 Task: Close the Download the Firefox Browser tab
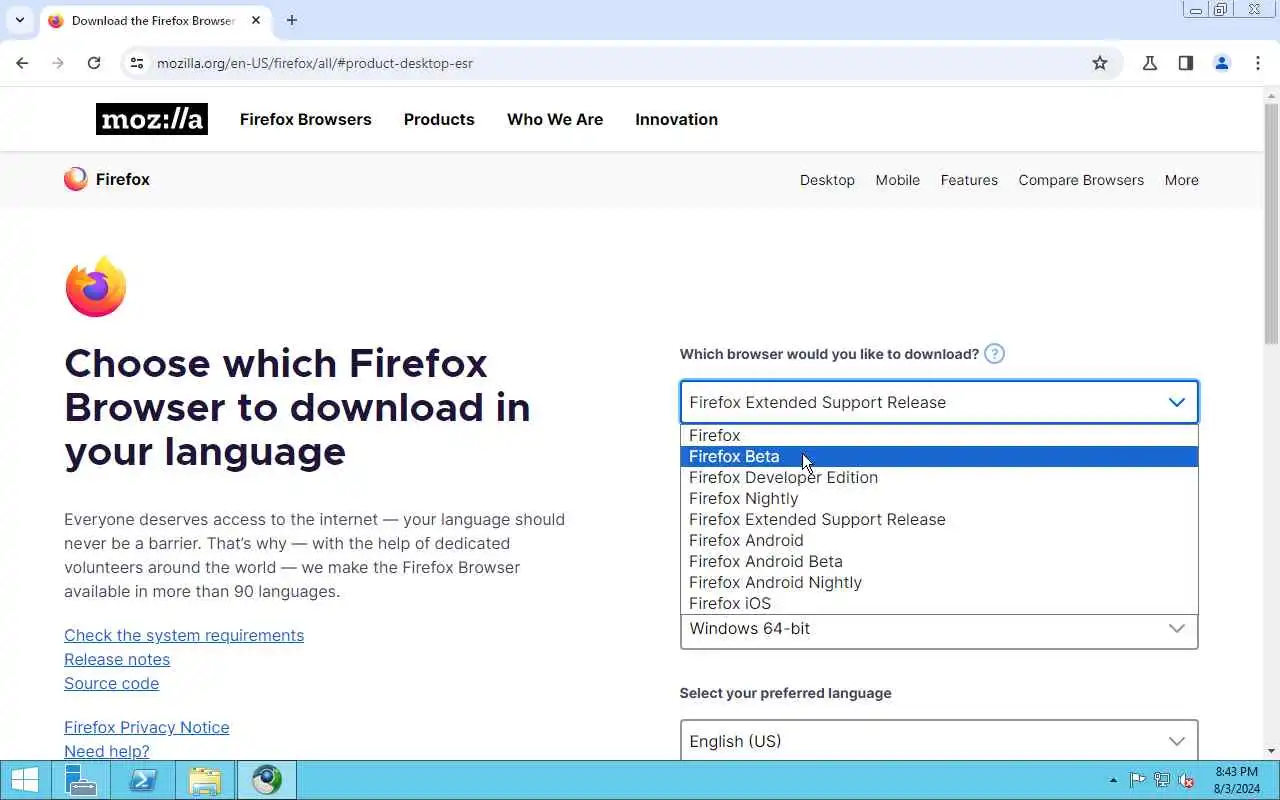click(x=256, y=20)
